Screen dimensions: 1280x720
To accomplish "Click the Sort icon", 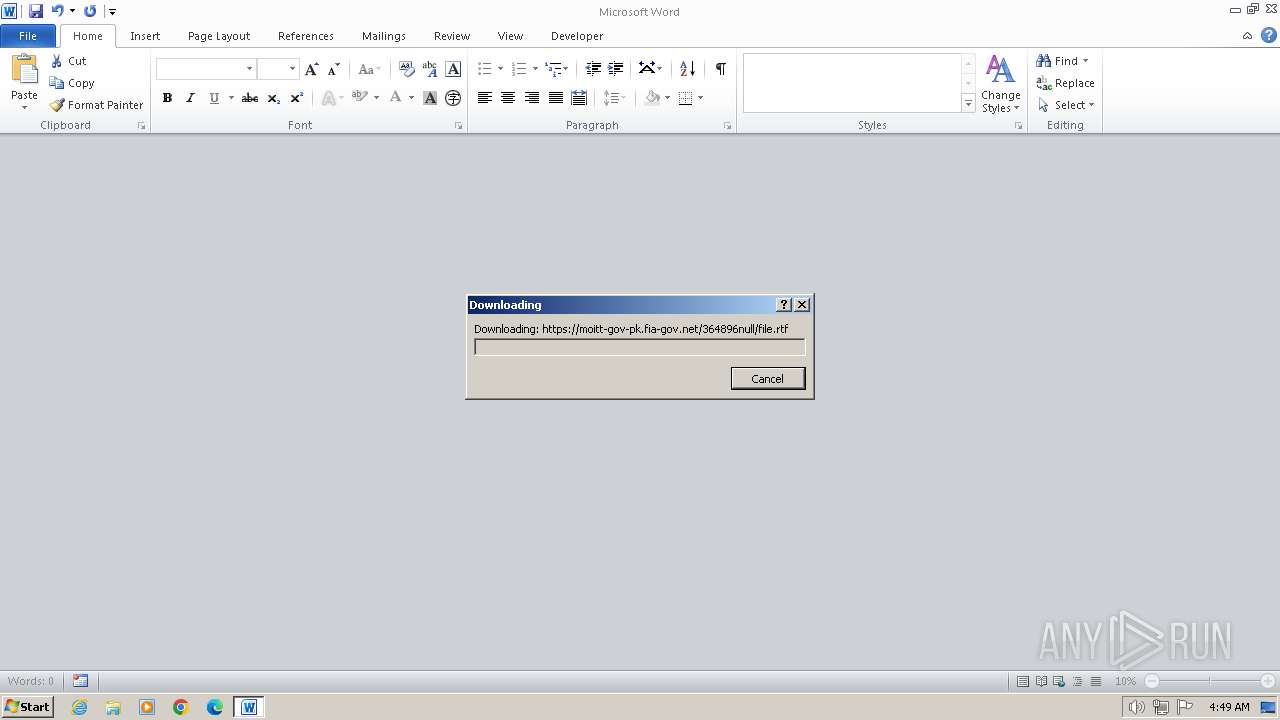I will click(687, 69).
